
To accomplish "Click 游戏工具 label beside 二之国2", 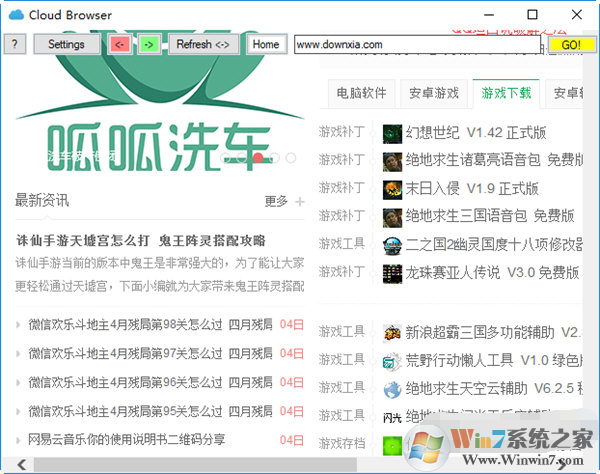I will click(x=341, y=244).
